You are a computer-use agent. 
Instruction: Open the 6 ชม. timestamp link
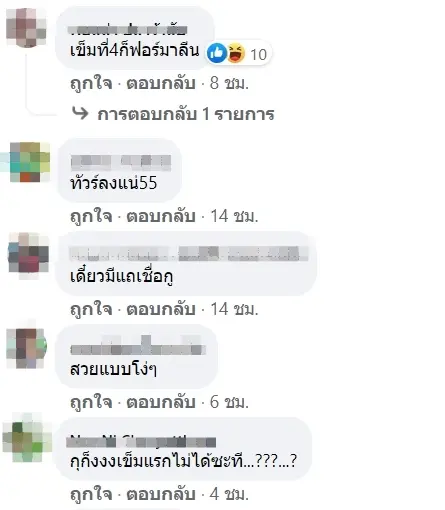[x=229, y=402]
